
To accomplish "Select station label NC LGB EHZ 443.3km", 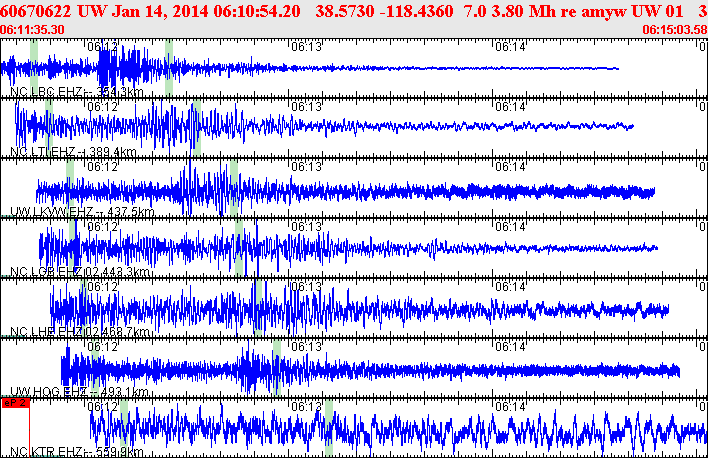I will (80, 271).
